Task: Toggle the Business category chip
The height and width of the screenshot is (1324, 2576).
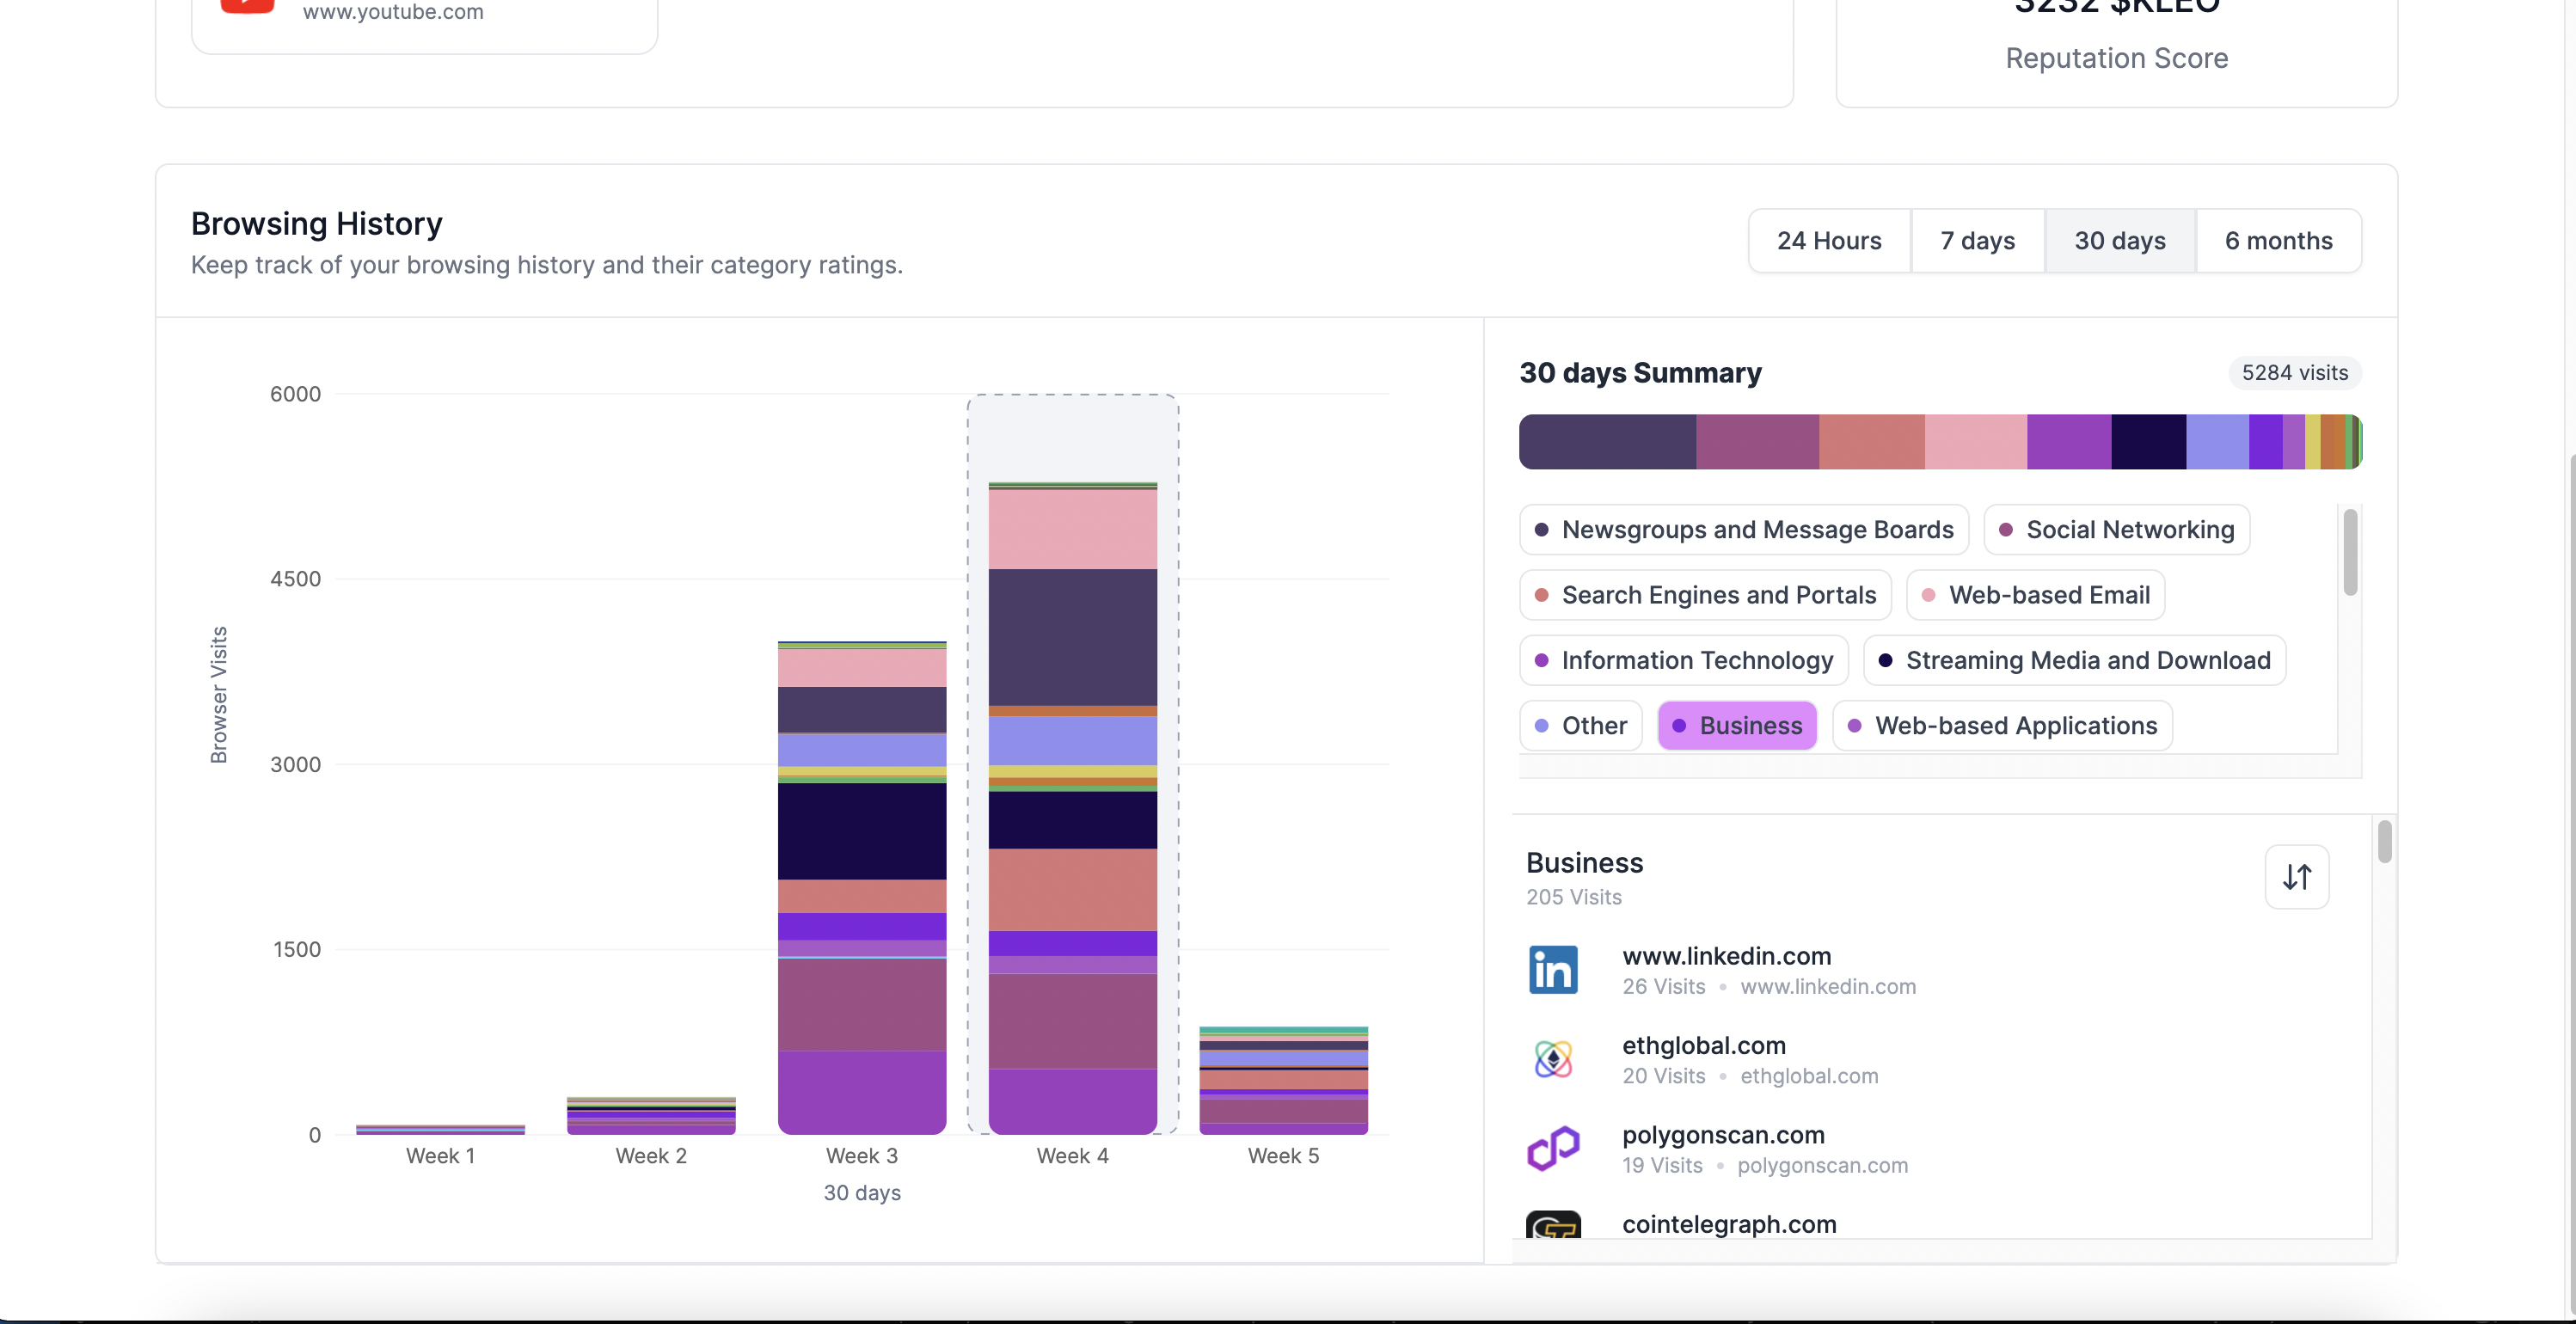Action: pos(1737,725)
